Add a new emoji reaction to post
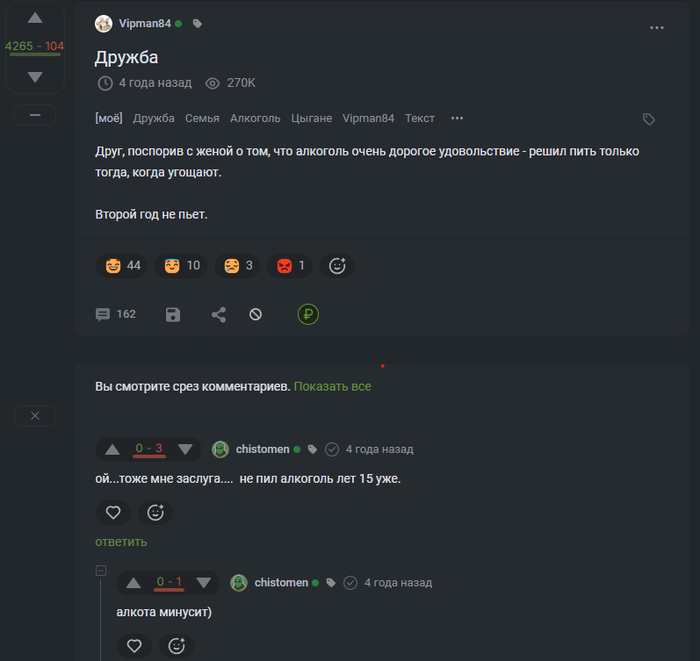This screenshot has width=700, height=661. (338, 266)
